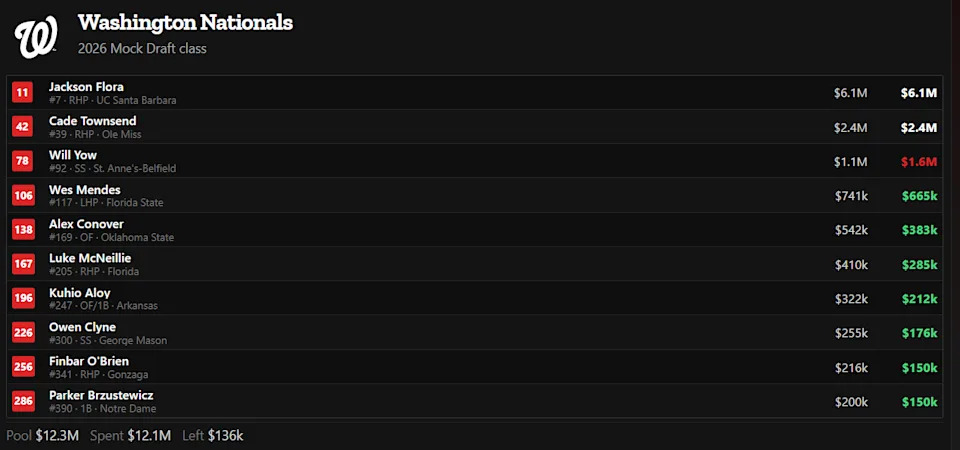This screenshot has height=450, width=960.
Task: Click the red pick 11 badge
Action: pos(22,93)
